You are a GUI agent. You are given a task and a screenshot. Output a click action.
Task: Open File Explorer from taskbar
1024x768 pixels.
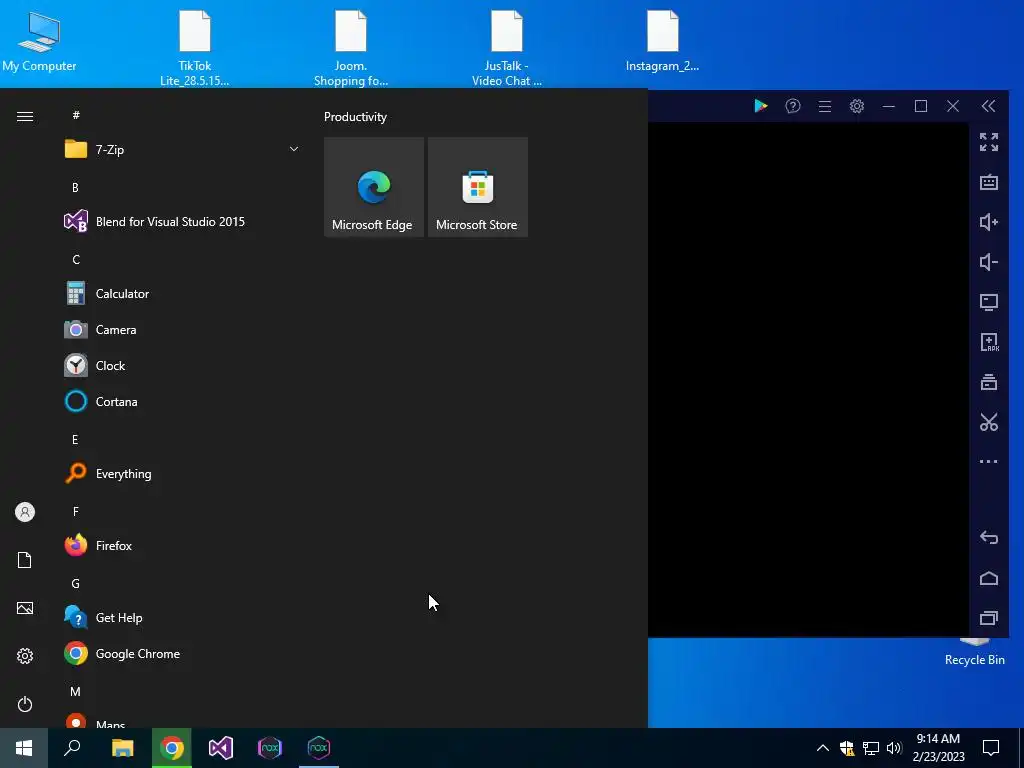(122, 748)
